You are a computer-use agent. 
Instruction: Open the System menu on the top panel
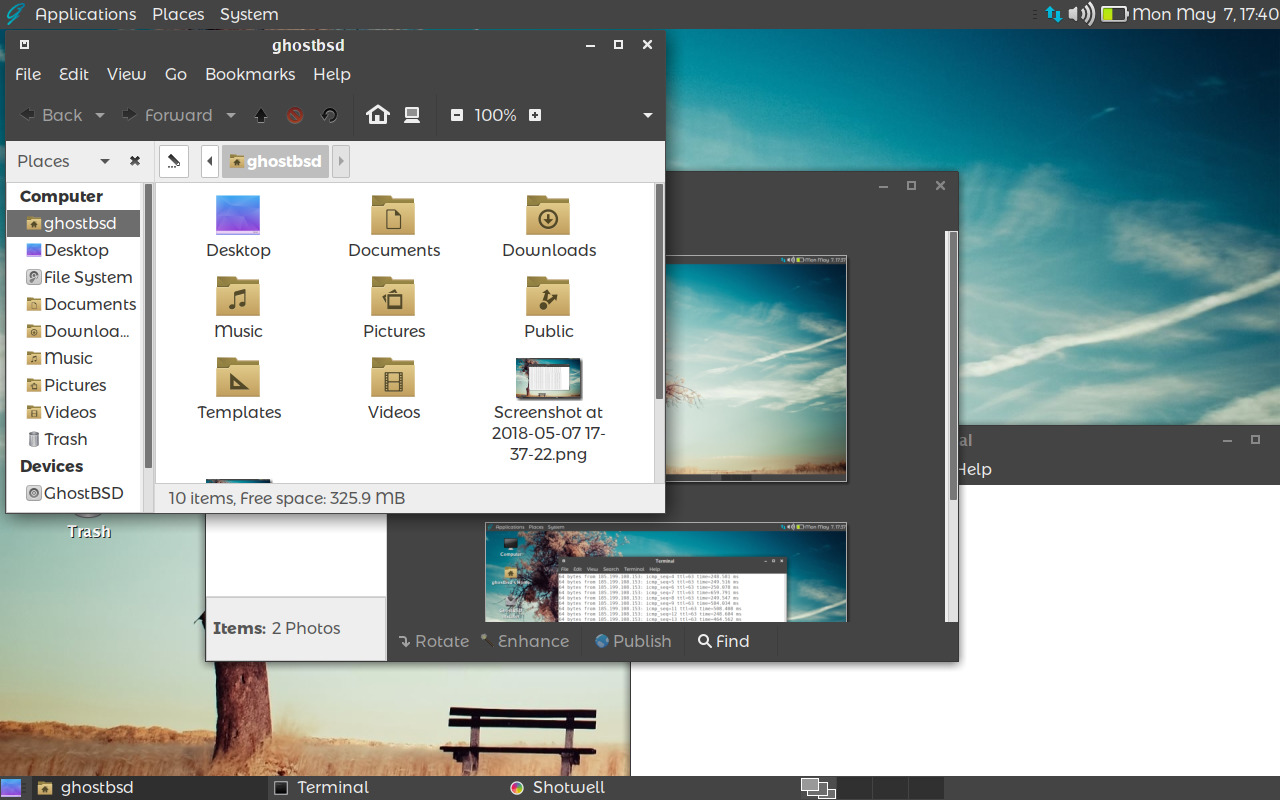click(x=248, y=14)
